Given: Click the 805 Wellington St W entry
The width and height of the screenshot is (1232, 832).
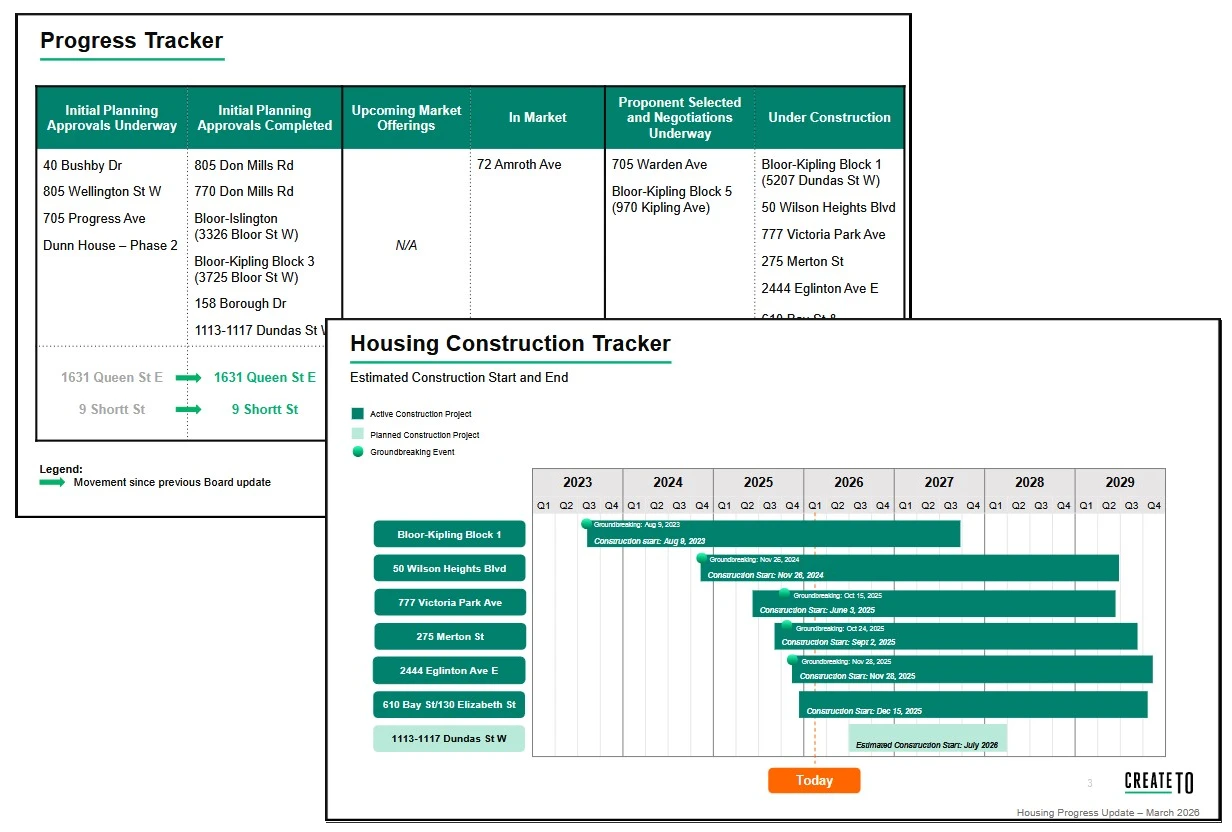Looking at the screenshot, I should pyautogui.click(x=102, y=191).
